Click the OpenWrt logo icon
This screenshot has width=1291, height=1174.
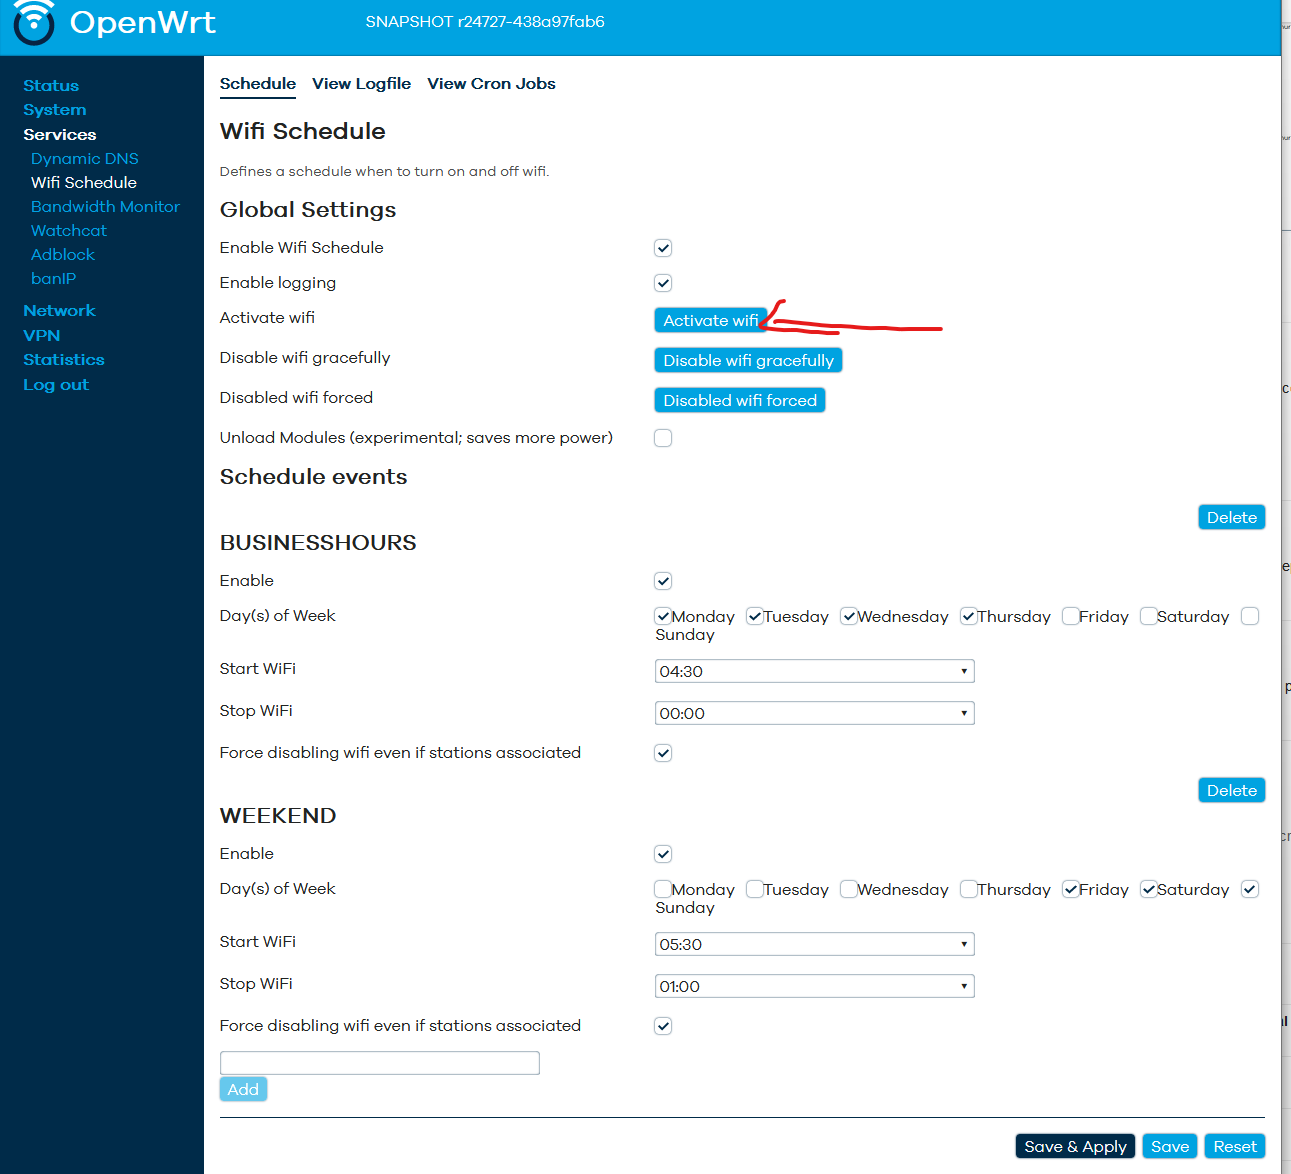click(33, 22)
